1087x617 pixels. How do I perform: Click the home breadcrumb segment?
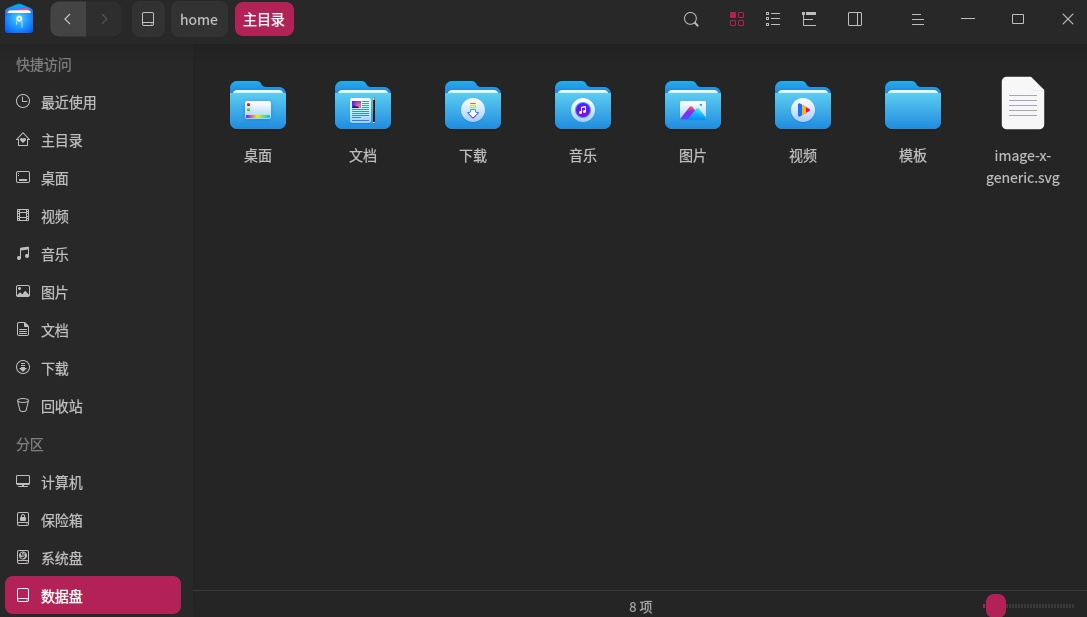click(x=199, y=19)
